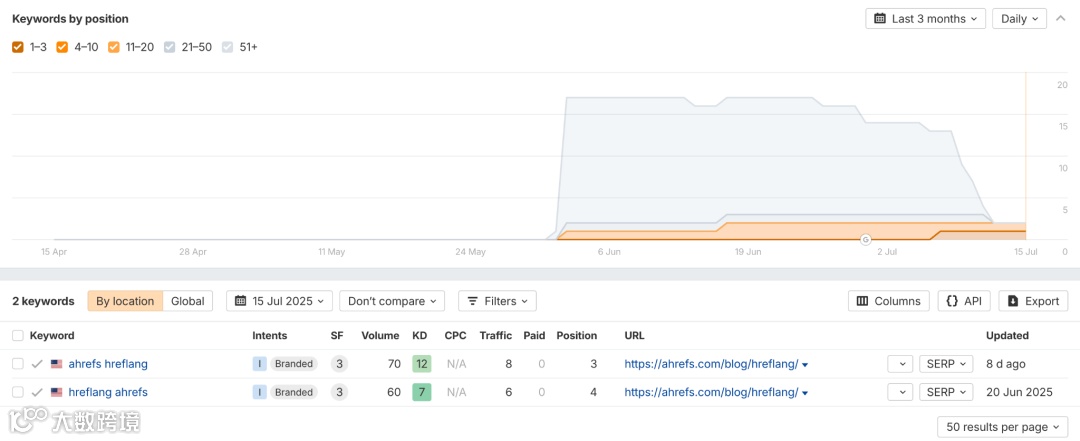This screenshot has height=441, width=1080.
Task: Click the KD 12 badge
Action: click(x=422, y=364)
